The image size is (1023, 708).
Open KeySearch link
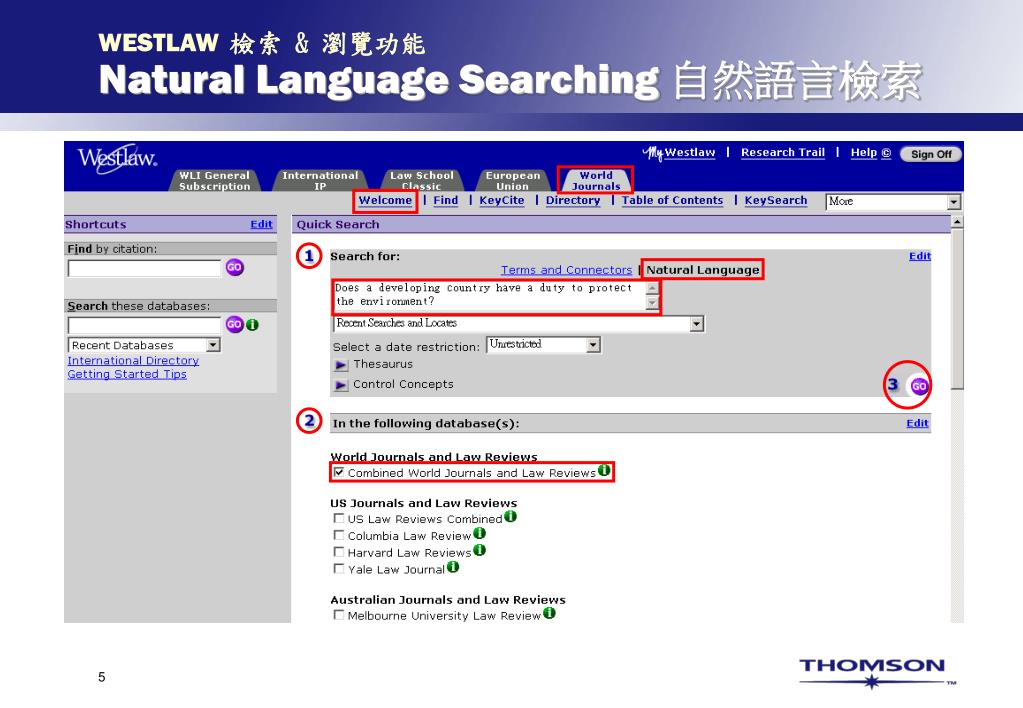[x=776, y=200]
